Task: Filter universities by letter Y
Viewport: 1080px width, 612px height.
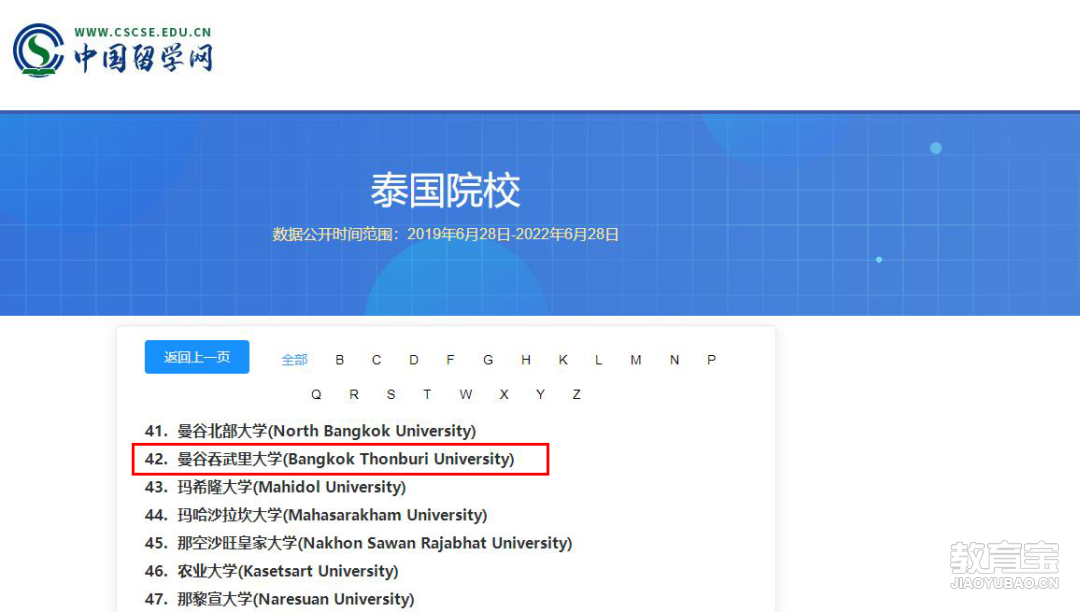Action: pyautogui.click(x=540, y=394)
